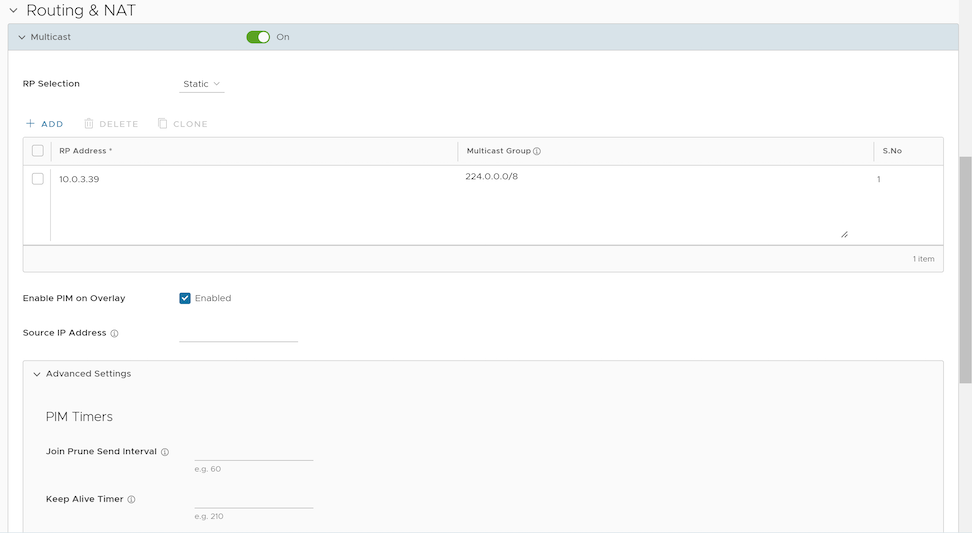Collapse the Multicast section chevron
972x533 pixels.
[22, 37]
